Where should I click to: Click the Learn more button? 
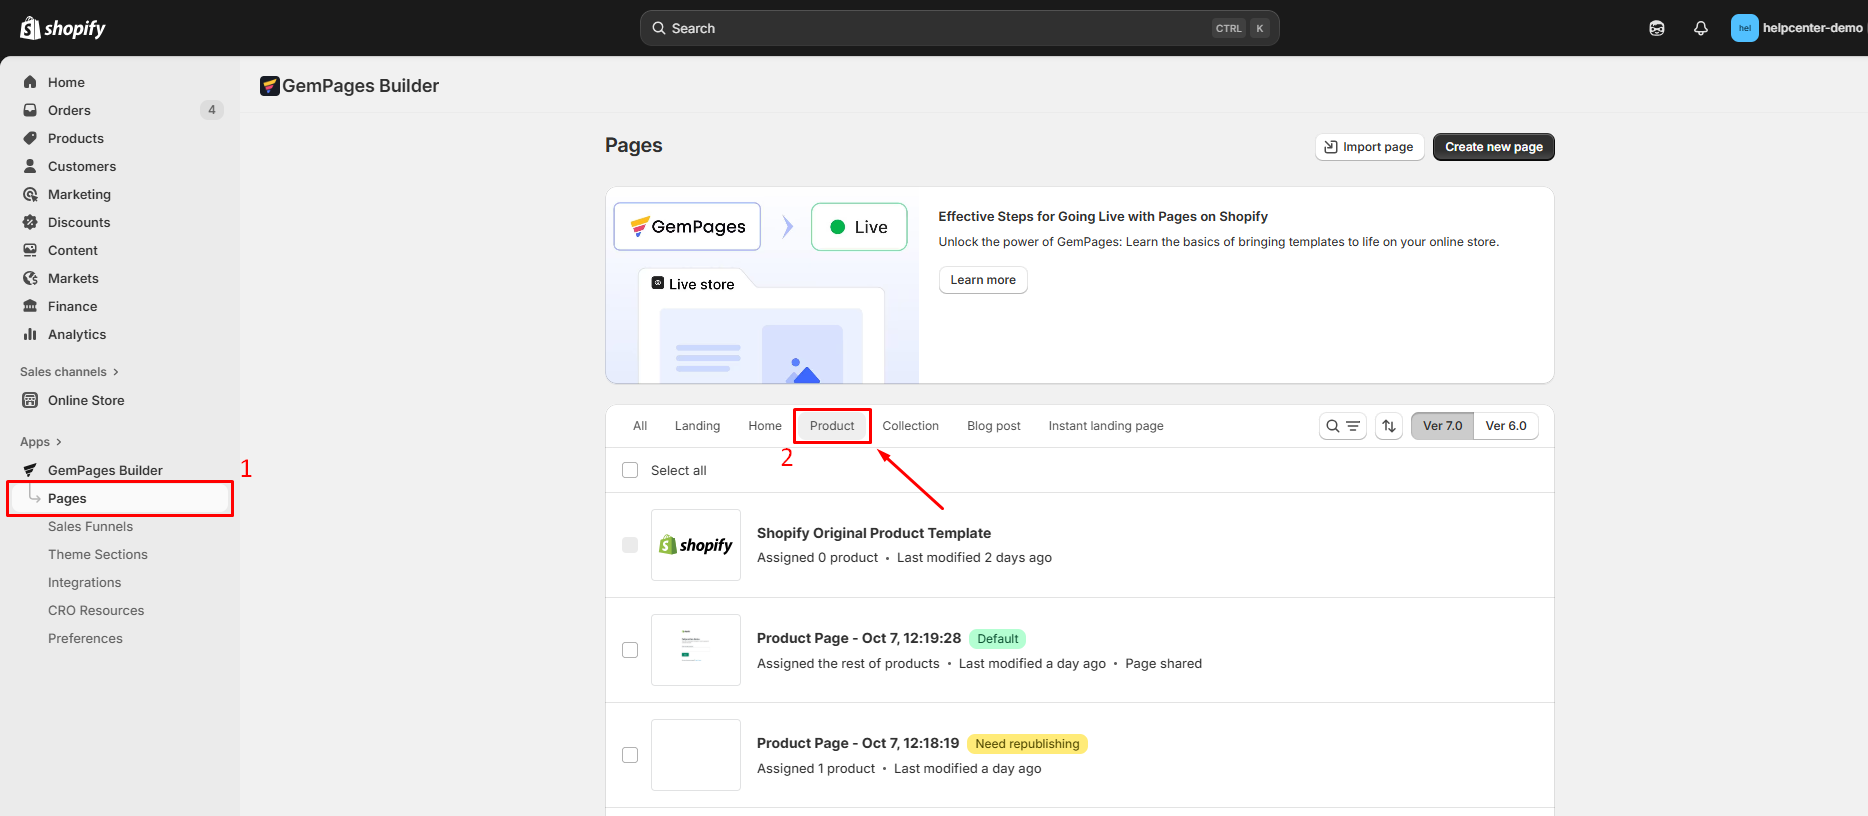(x=982, y=280)
